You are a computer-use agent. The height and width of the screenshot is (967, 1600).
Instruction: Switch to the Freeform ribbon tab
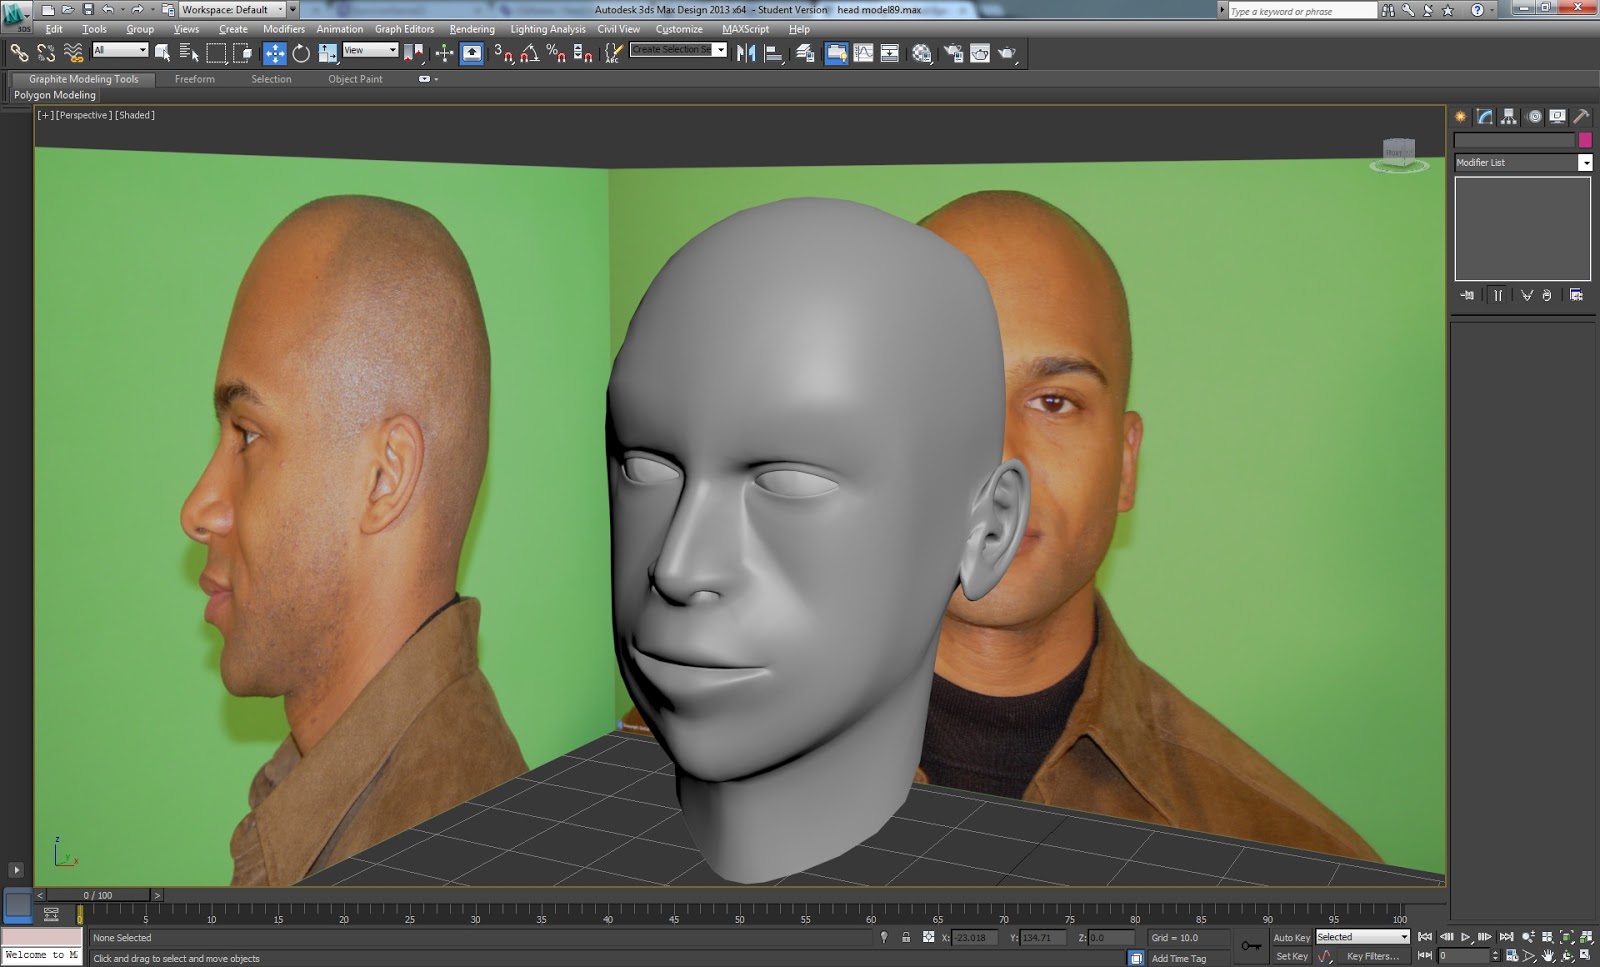tap(195, 79)
